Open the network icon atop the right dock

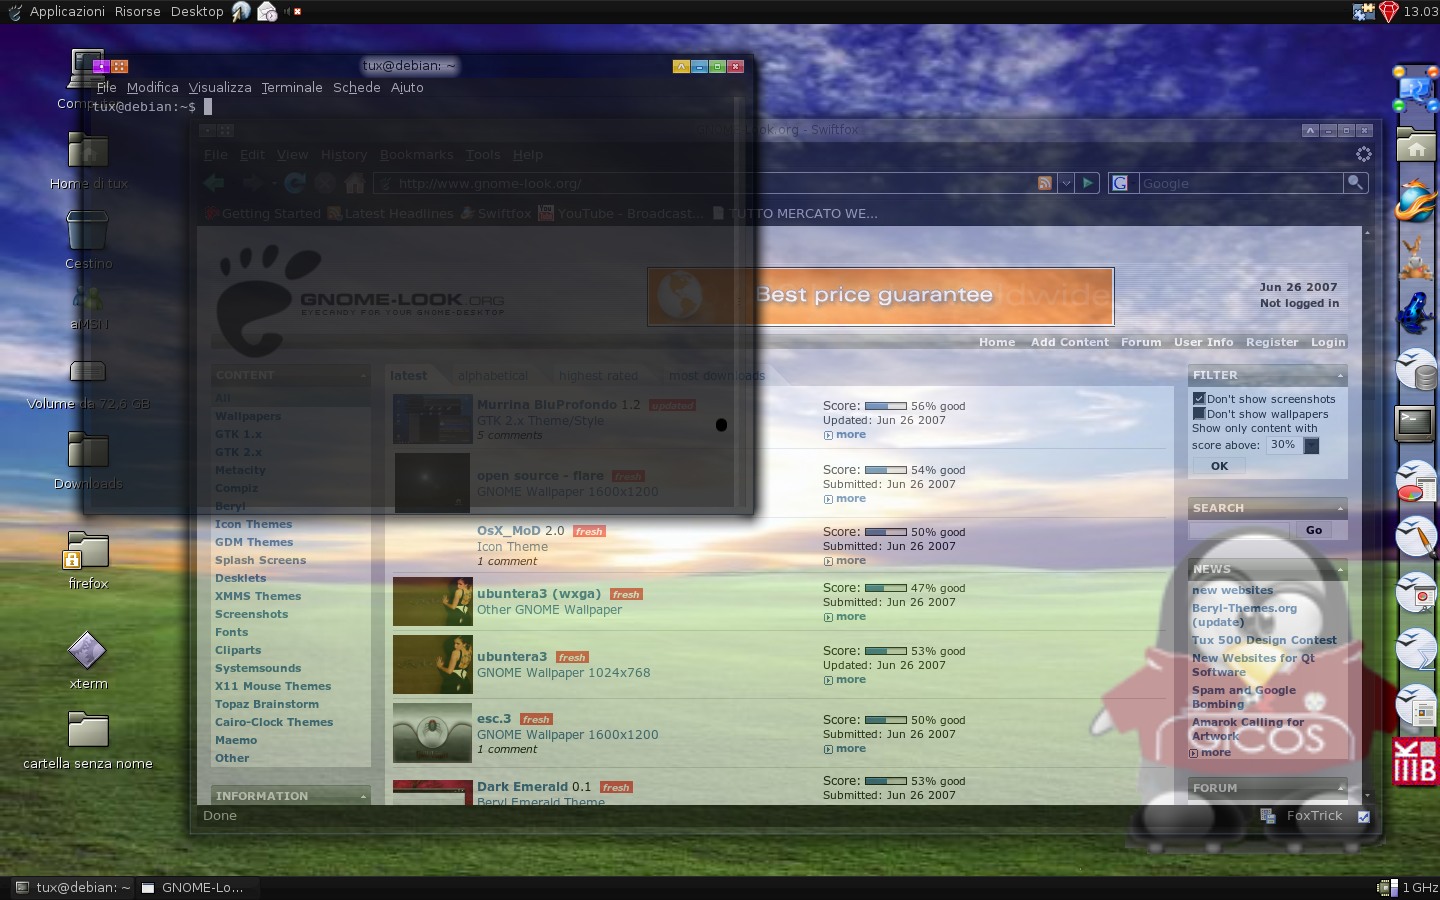tap(1416, 88)
